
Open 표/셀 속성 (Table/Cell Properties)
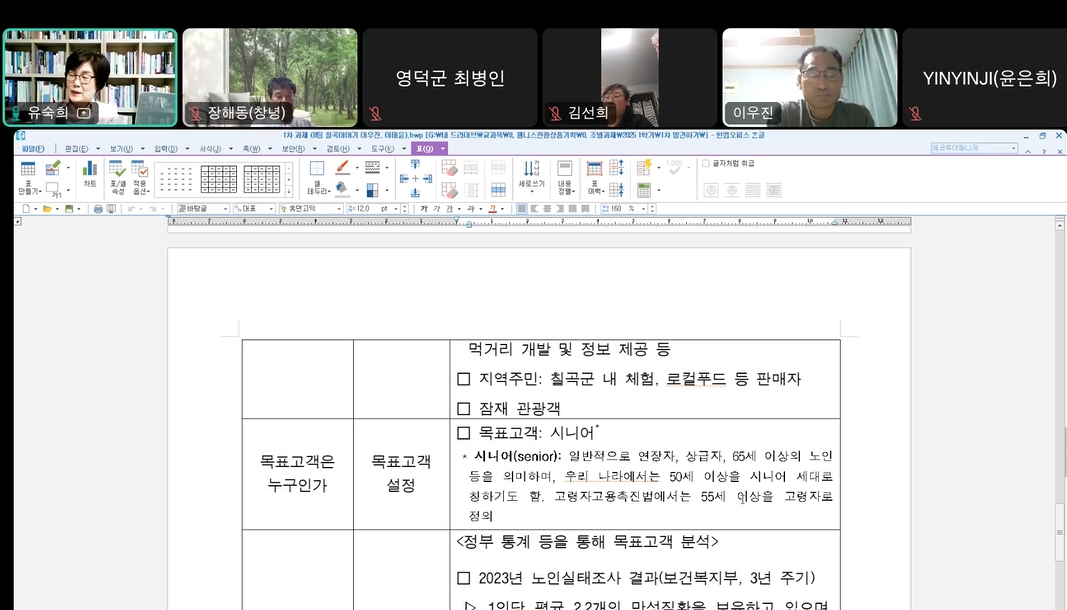pos(116,177)
